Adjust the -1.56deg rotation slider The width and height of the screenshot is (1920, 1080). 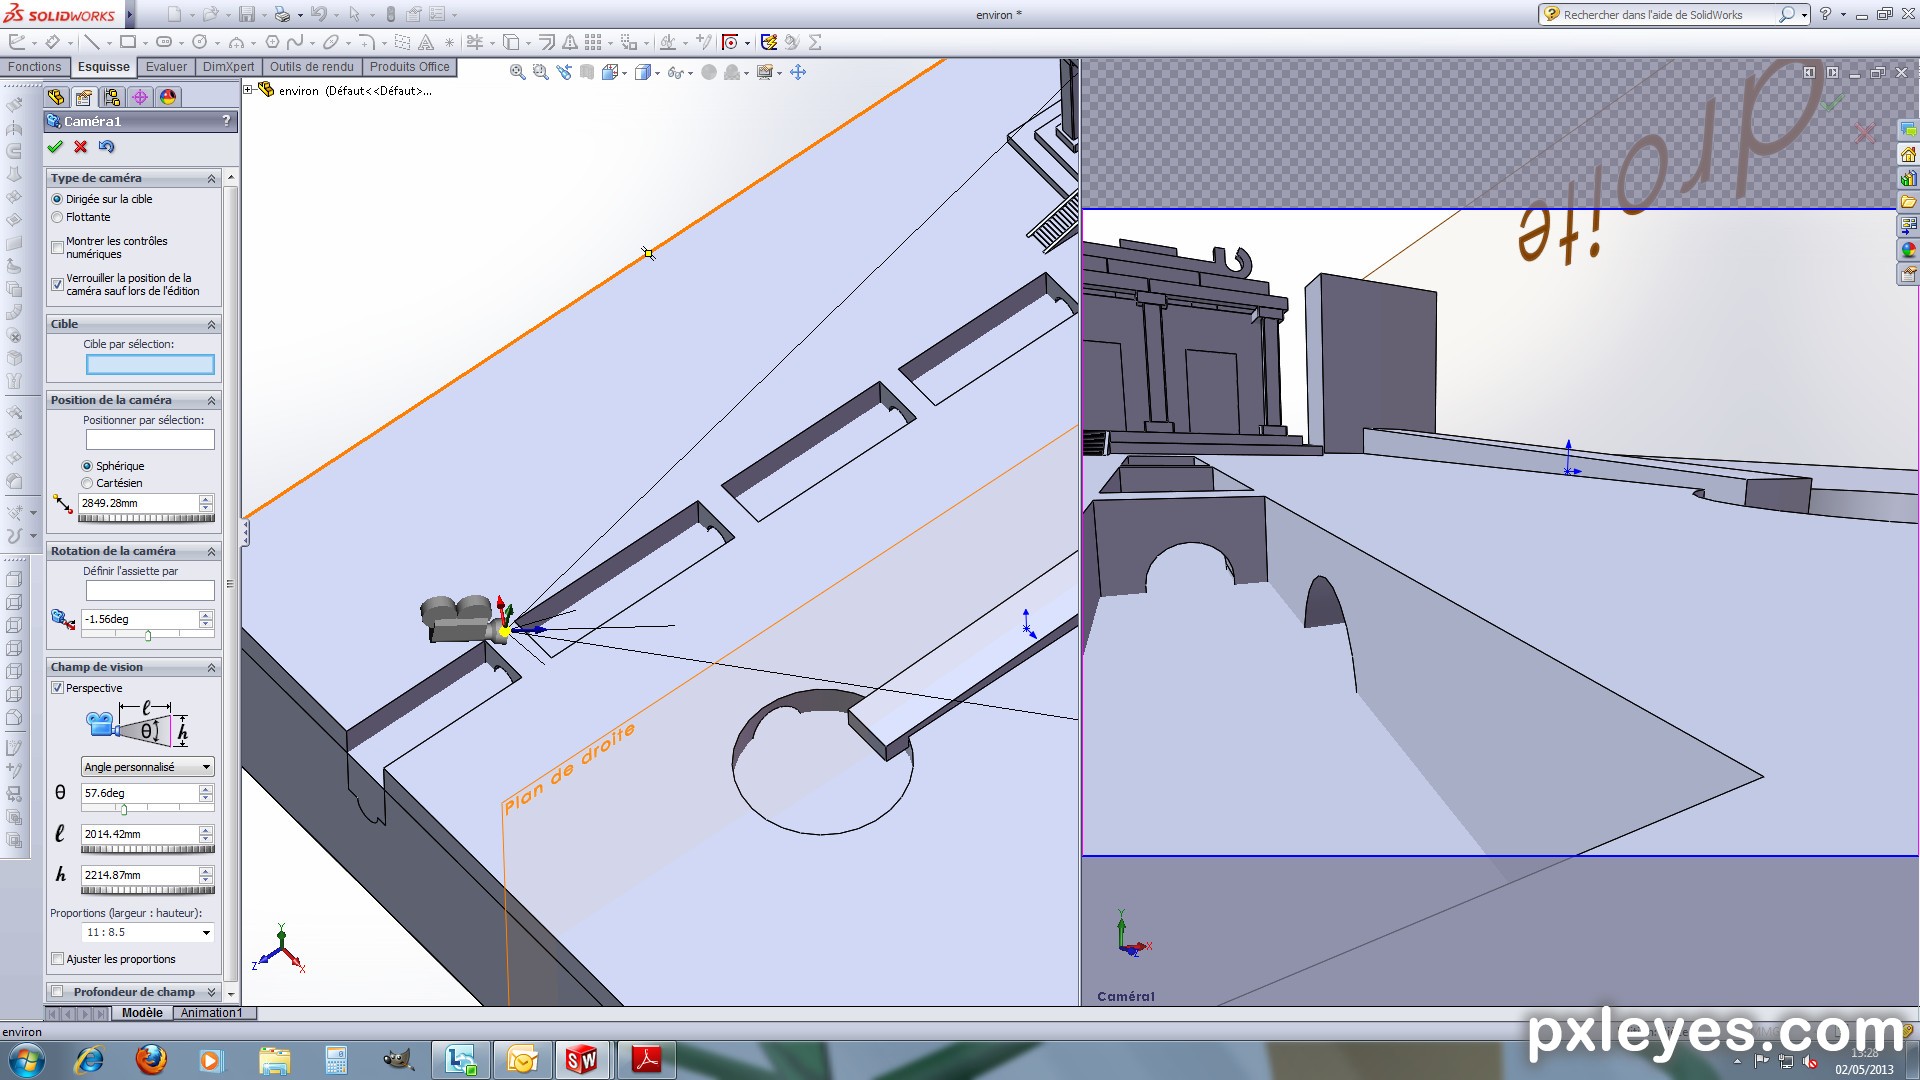click(148, 635)
